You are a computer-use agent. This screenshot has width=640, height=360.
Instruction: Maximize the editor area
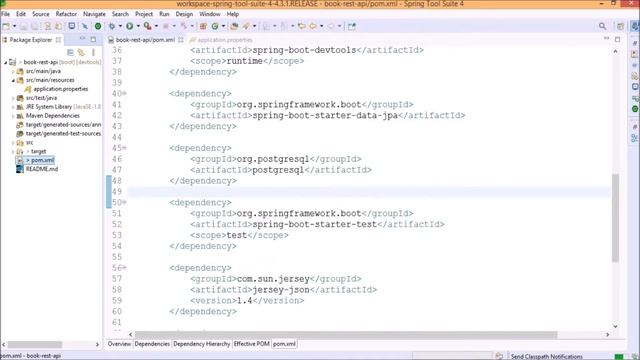pos(618,39)
